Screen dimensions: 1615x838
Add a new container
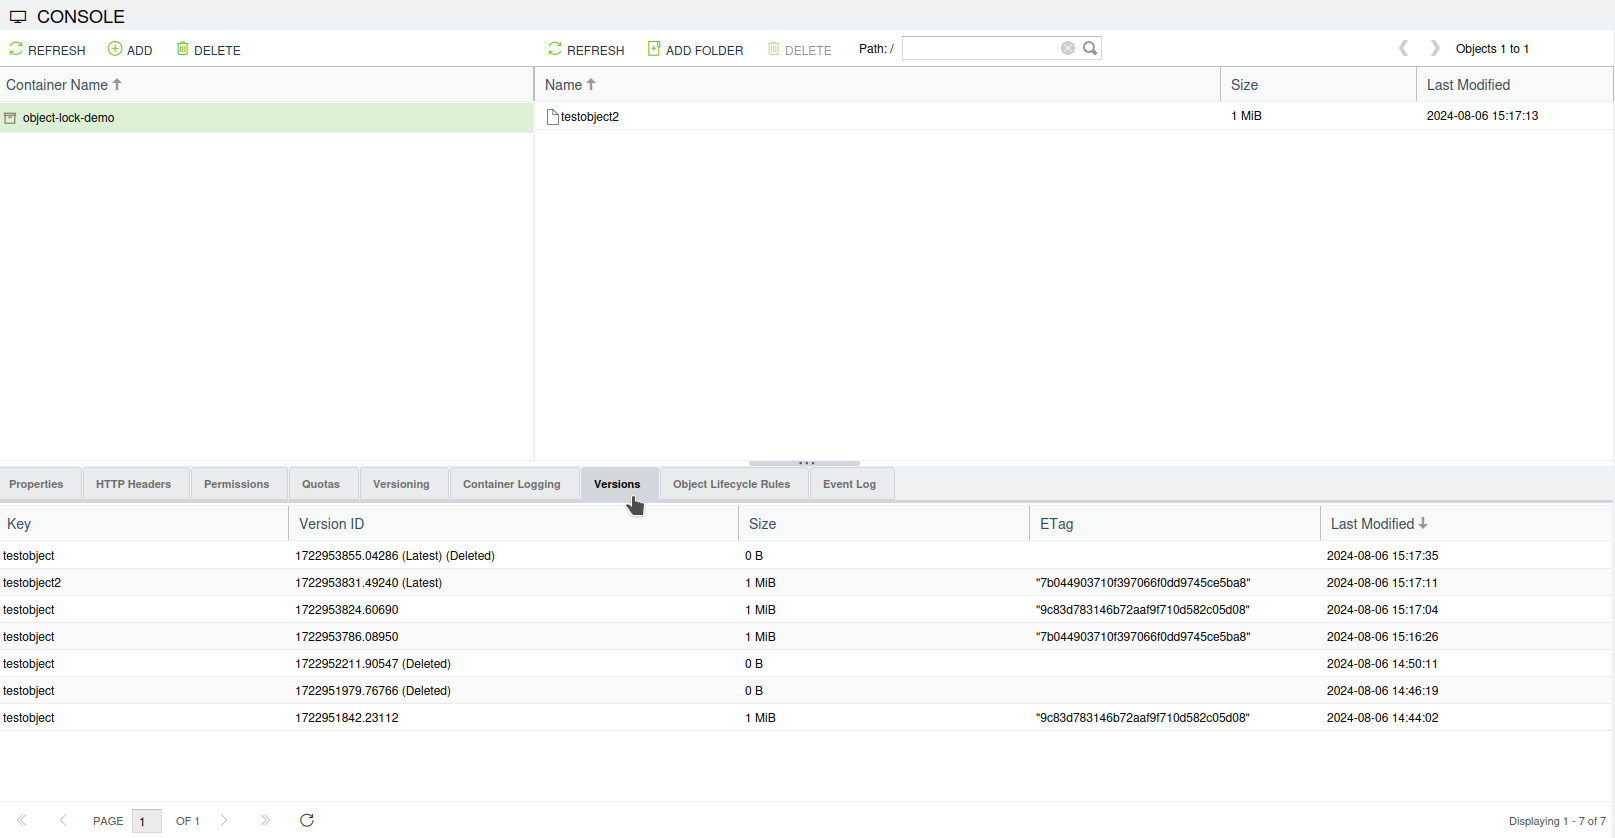(130, 50)
